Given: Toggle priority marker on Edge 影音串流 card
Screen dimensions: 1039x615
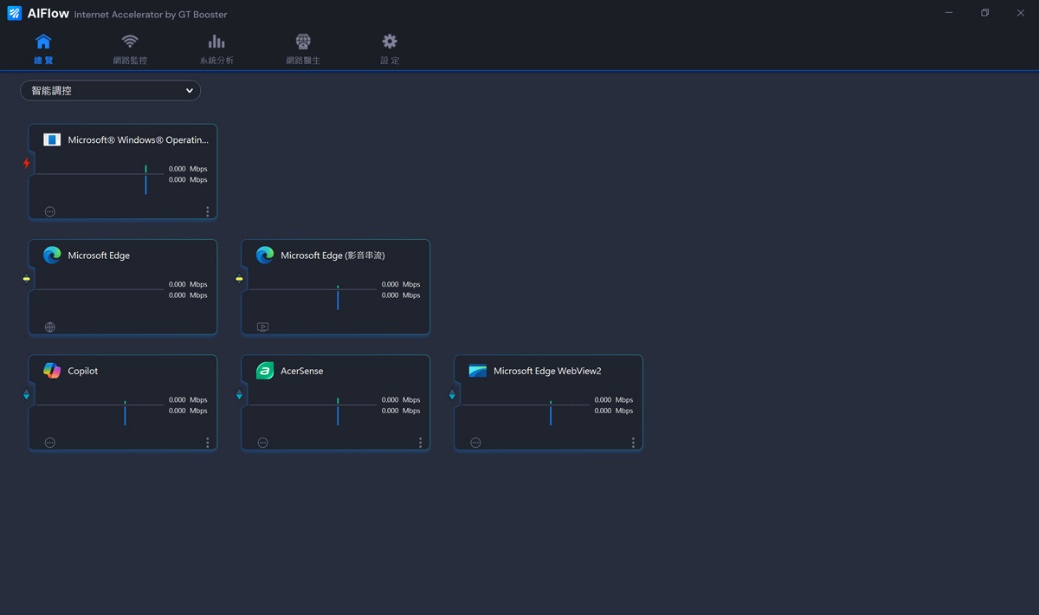Looking at the screenshot, I should click(x=239, y=279).
